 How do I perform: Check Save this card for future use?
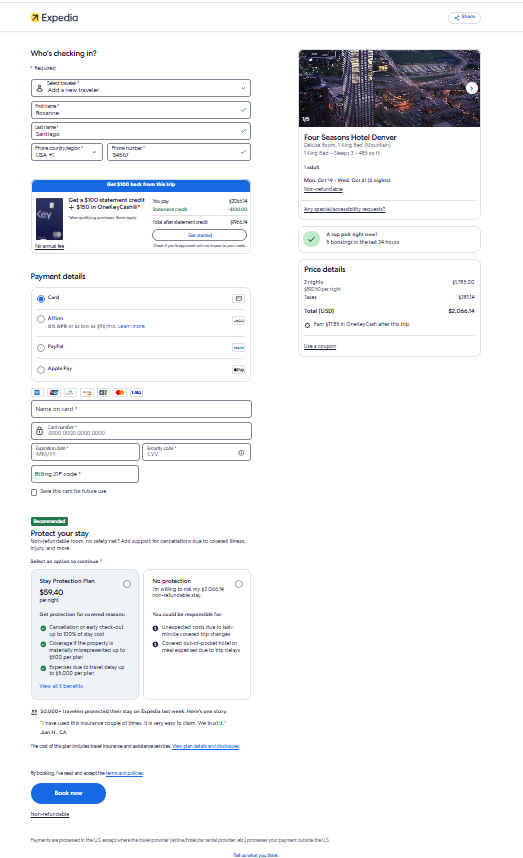click(34, 492)
